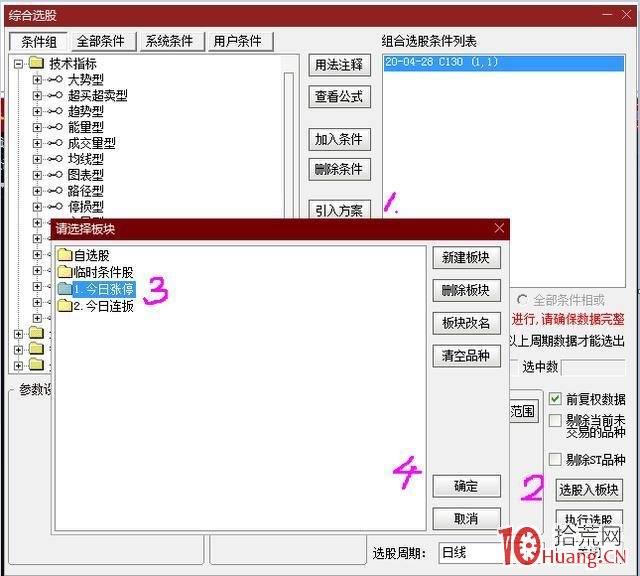Viewport: 640px width, 576px height.
Task: Click the 趋势型 indicator icon
Action: coord(56,111)
